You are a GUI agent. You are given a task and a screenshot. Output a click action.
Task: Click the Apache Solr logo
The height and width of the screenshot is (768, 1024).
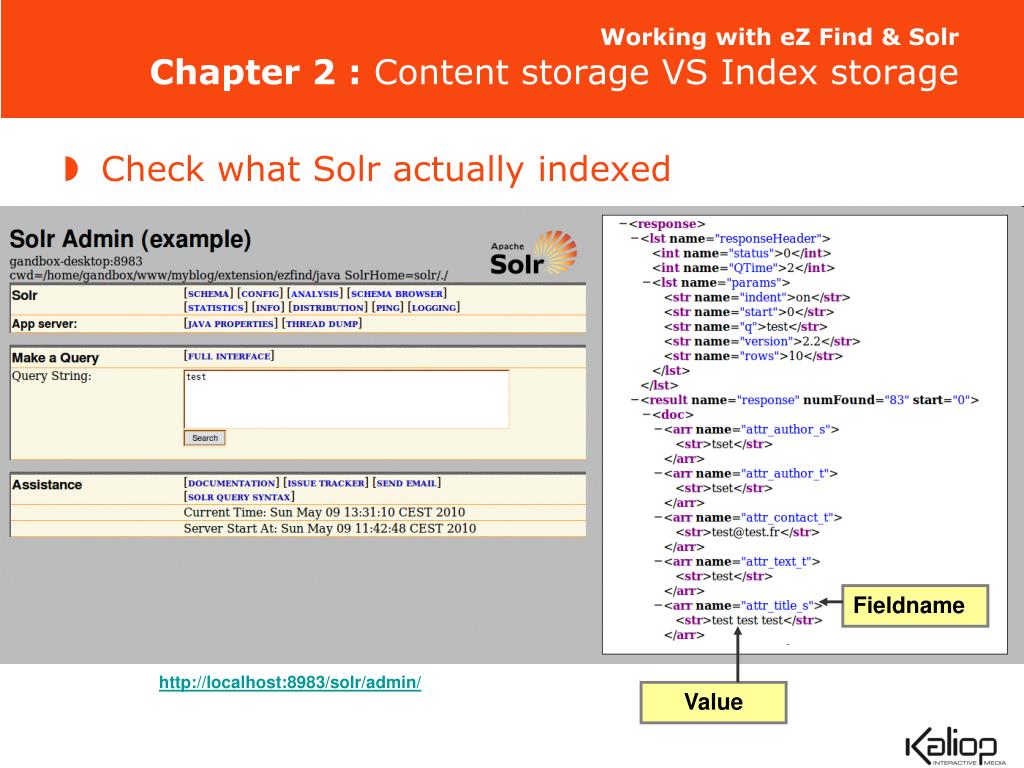click(534, 253)
